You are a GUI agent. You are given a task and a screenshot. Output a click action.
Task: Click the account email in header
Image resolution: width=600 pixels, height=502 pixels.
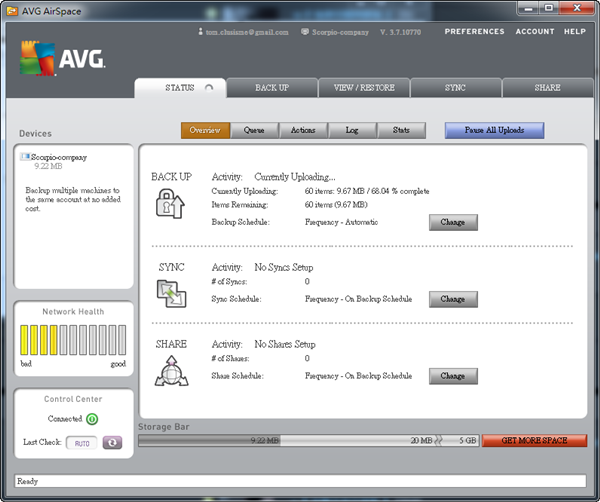click(x=247, y=32)
